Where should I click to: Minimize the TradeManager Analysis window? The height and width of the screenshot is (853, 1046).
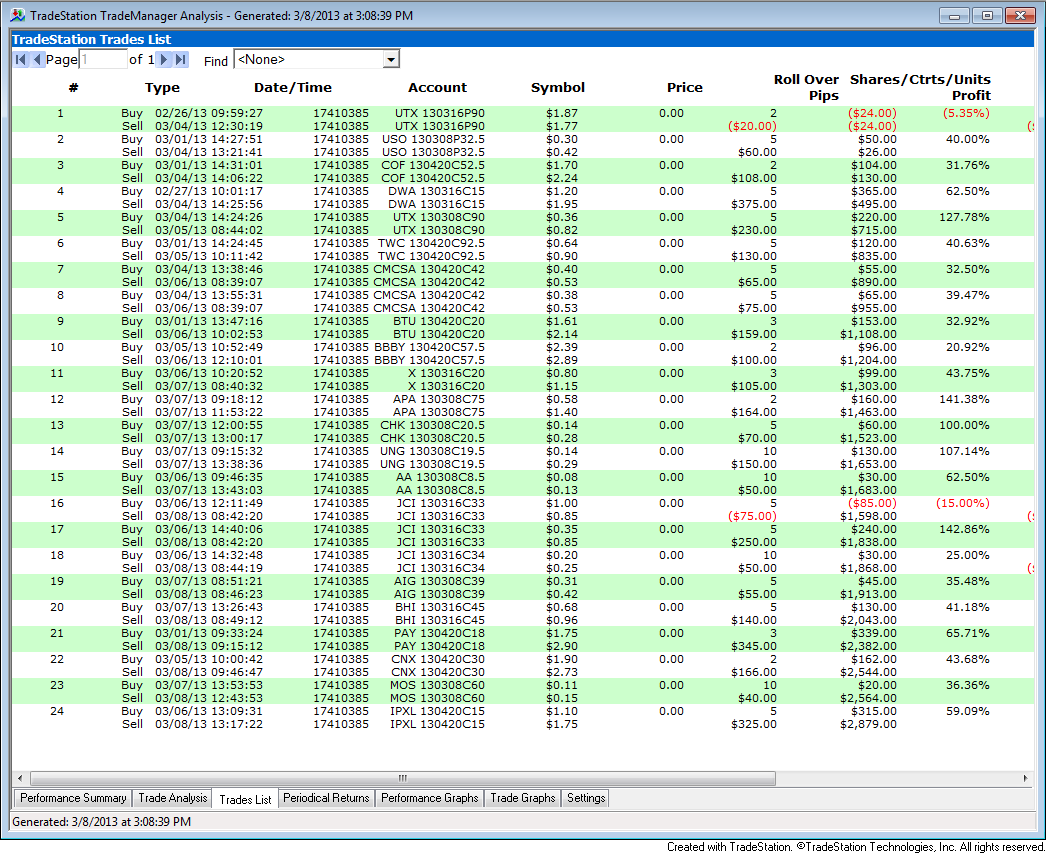pos(954,15)
